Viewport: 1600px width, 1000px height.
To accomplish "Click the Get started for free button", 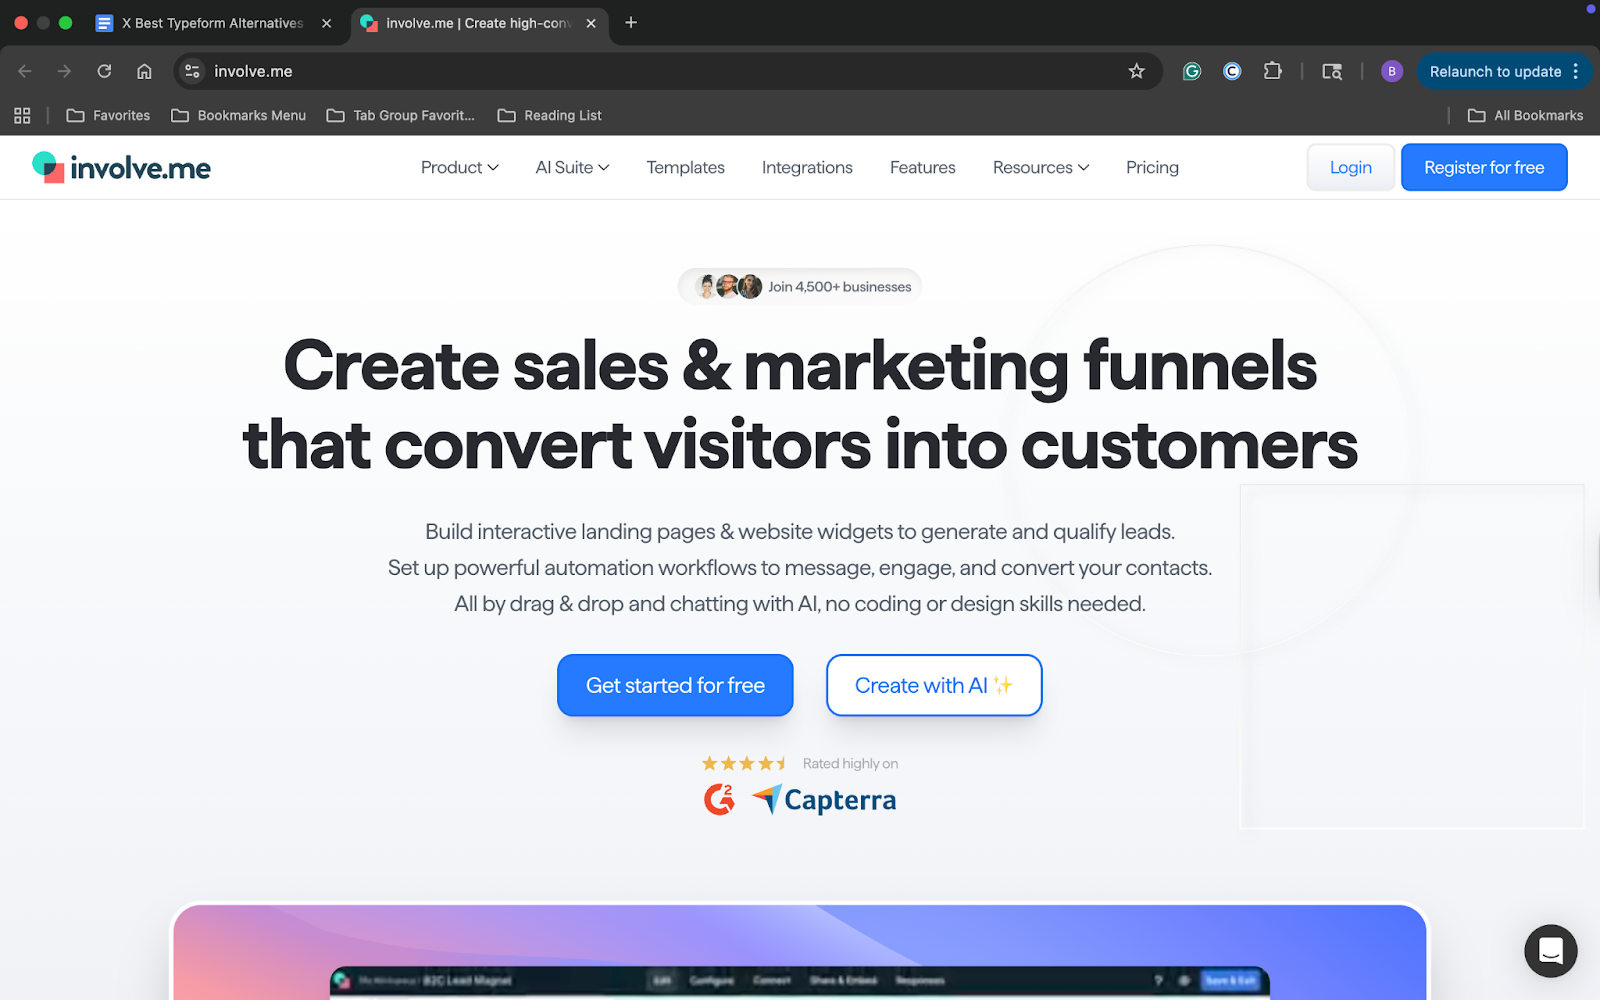I will tap(675, 685).
